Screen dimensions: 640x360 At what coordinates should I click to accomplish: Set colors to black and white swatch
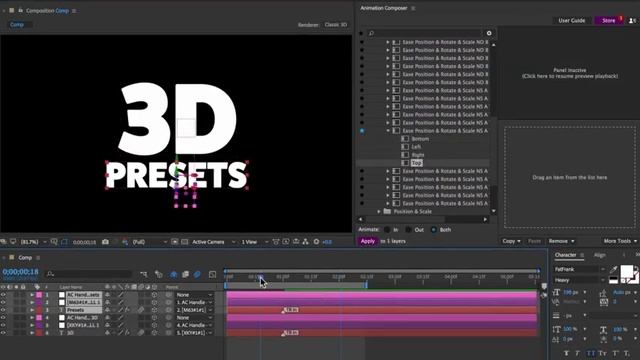(x=613, y=280)
